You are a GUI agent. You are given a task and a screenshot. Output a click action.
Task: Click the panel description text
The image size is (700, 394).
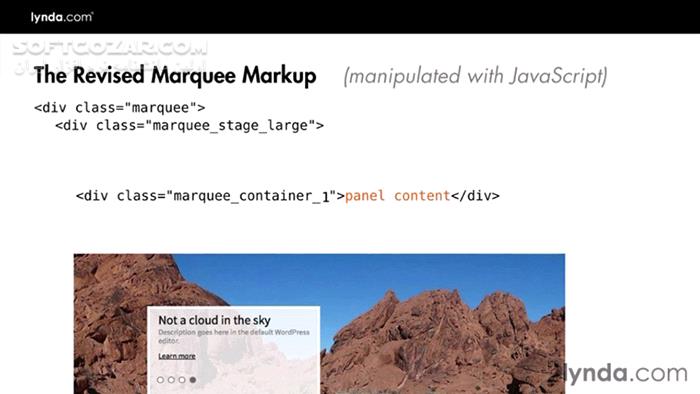tap(233, 336)
